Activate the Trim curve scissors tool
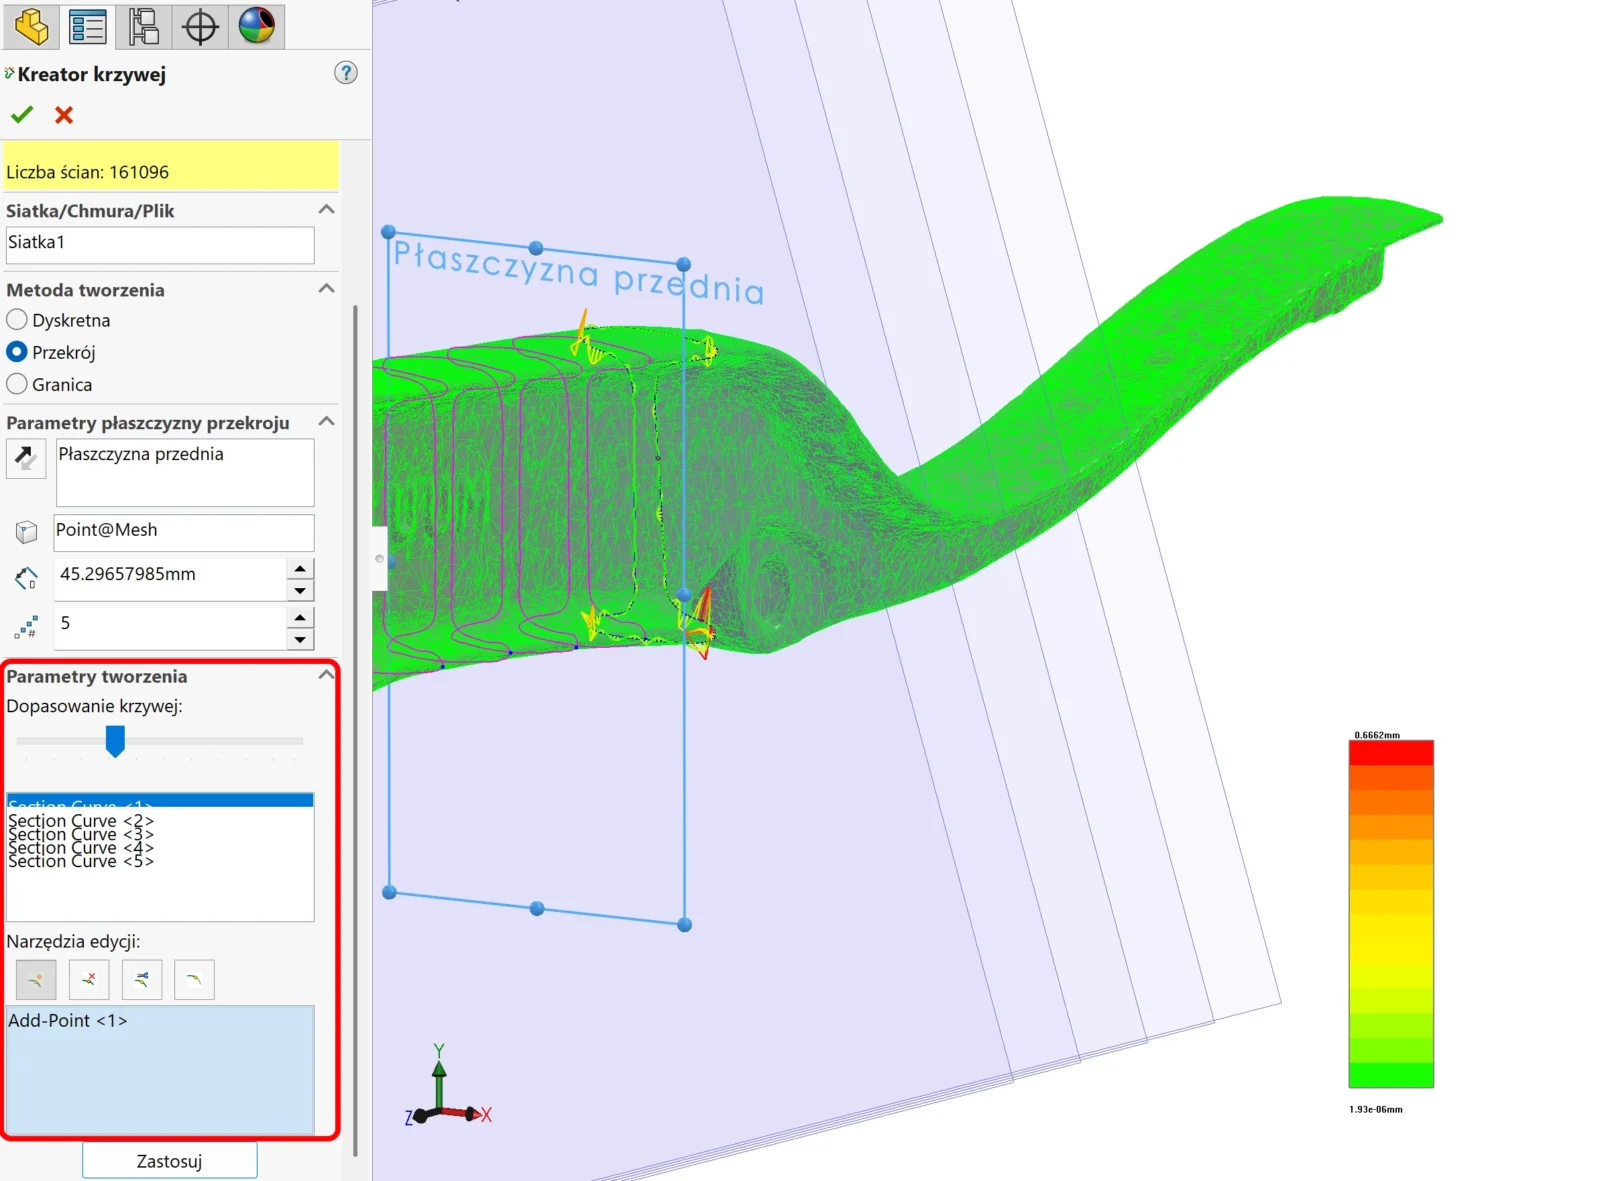The width and height of the screenshot is (1600, 1181). (142, 980)
